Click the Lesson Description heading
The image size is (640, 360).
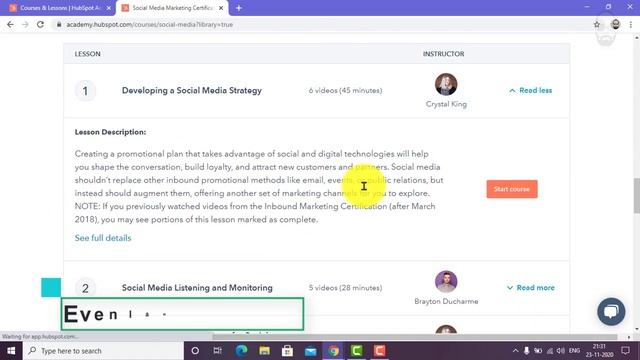110,132
